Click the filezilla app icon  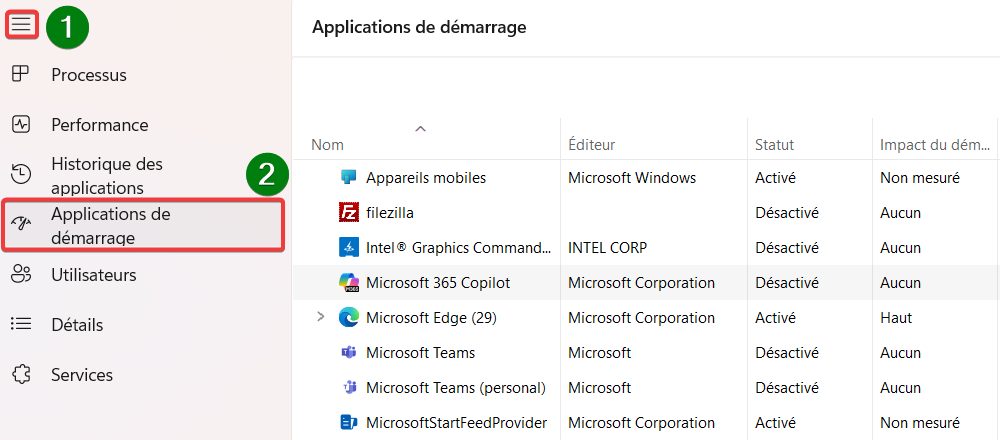[x=349, y=212]
